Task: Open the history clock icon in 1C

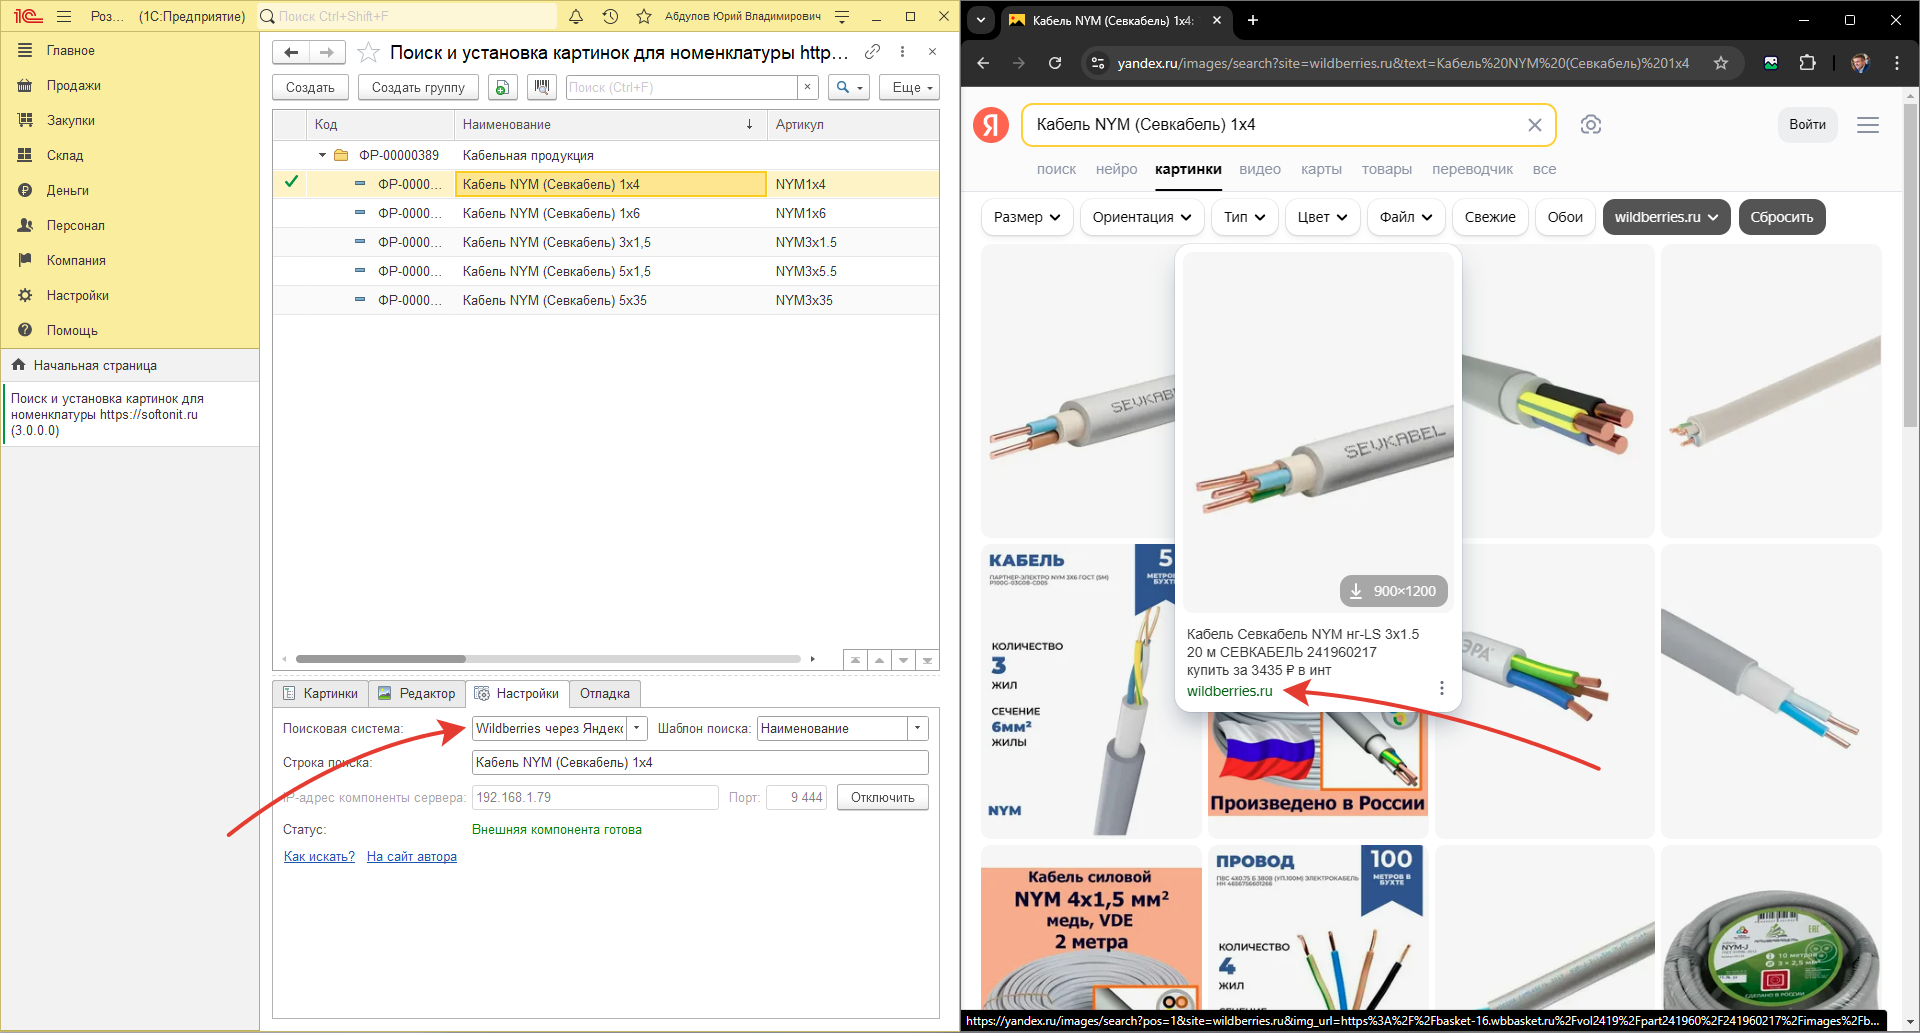Action: (610, 17)
